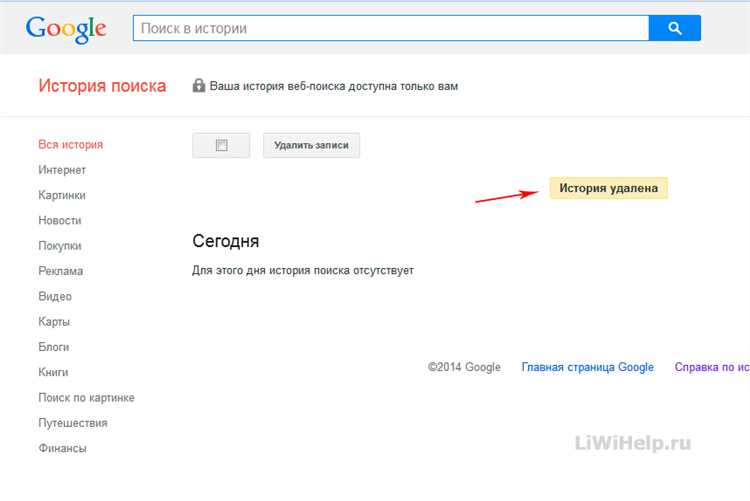The height and width of the screenshot is (501, 750).
Task: Choose 'Покупки' in the left menu
Action: coord(60,246)
